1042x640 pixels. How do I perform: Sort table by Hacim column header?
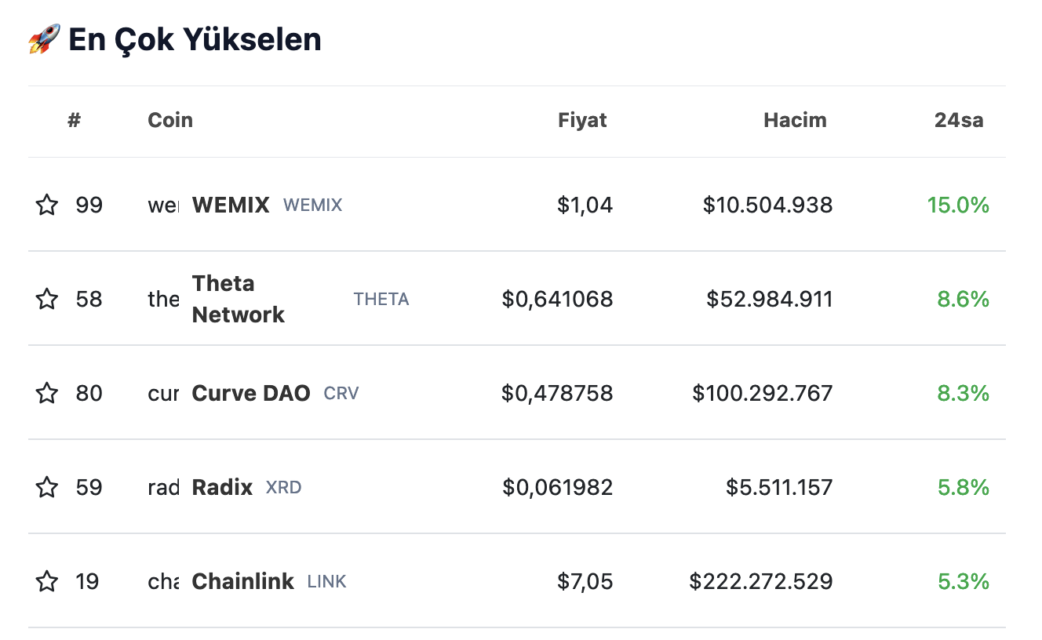[x=795, y=120]
